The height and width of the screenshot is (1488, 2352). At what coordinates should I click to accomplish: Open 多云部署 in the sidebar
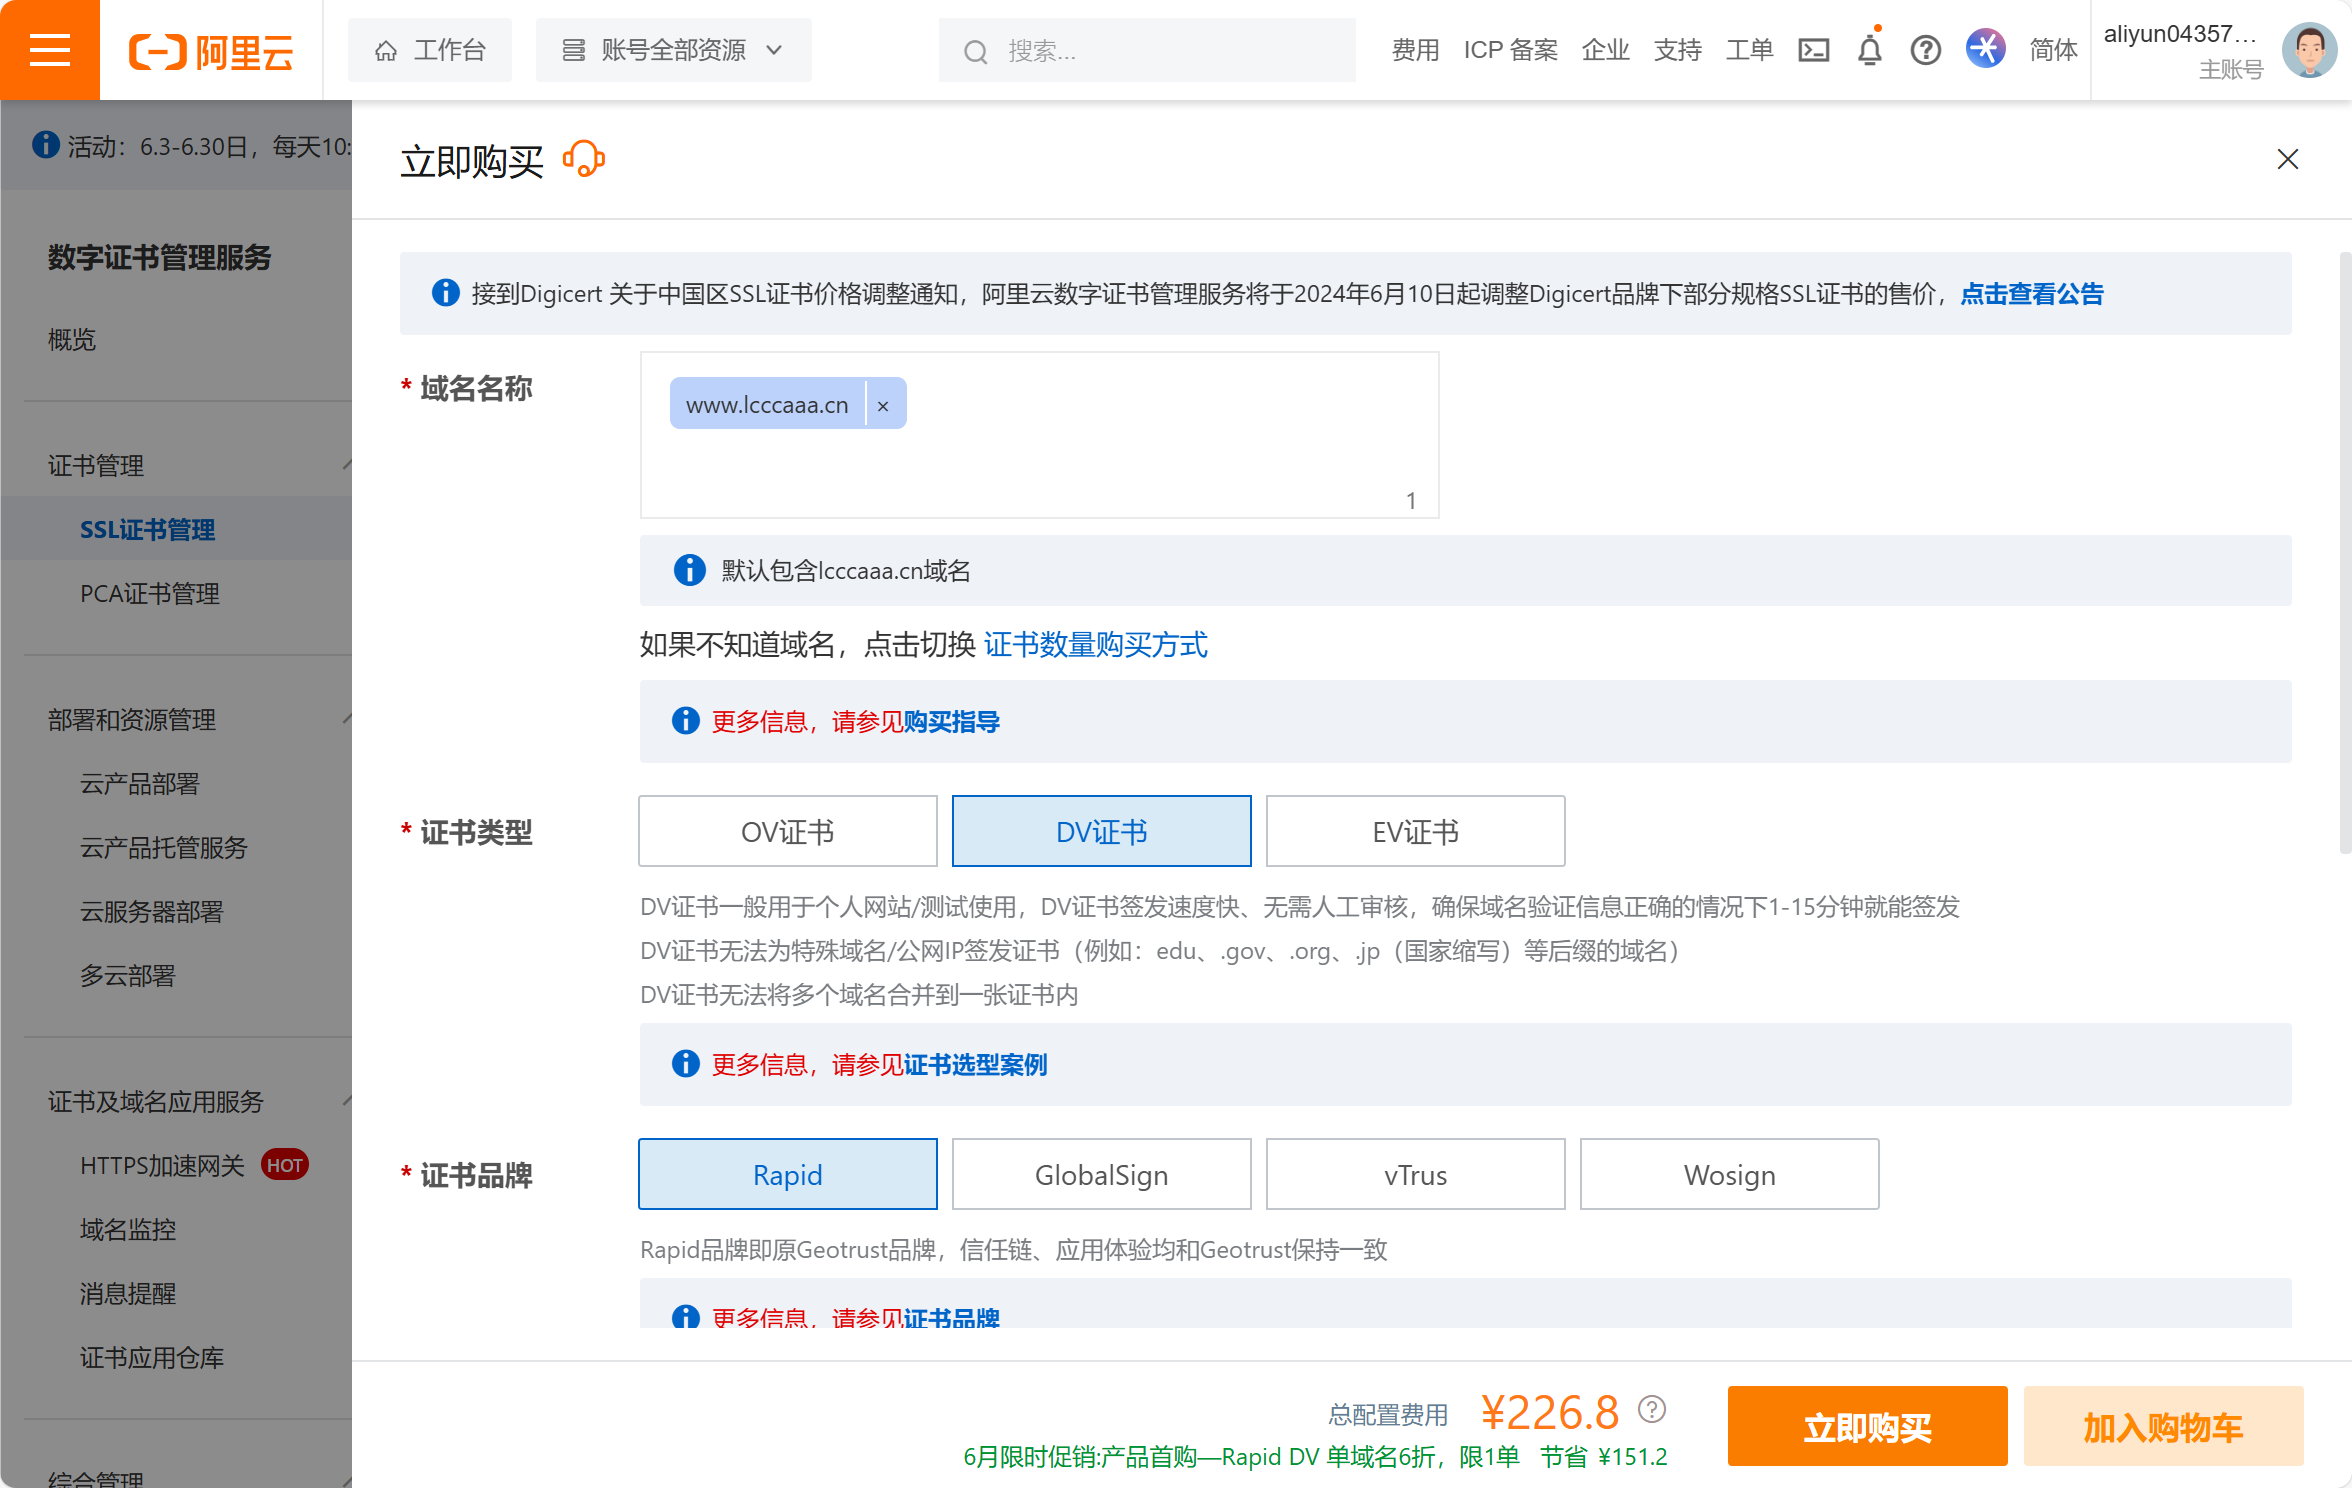(x=128, y=975)
